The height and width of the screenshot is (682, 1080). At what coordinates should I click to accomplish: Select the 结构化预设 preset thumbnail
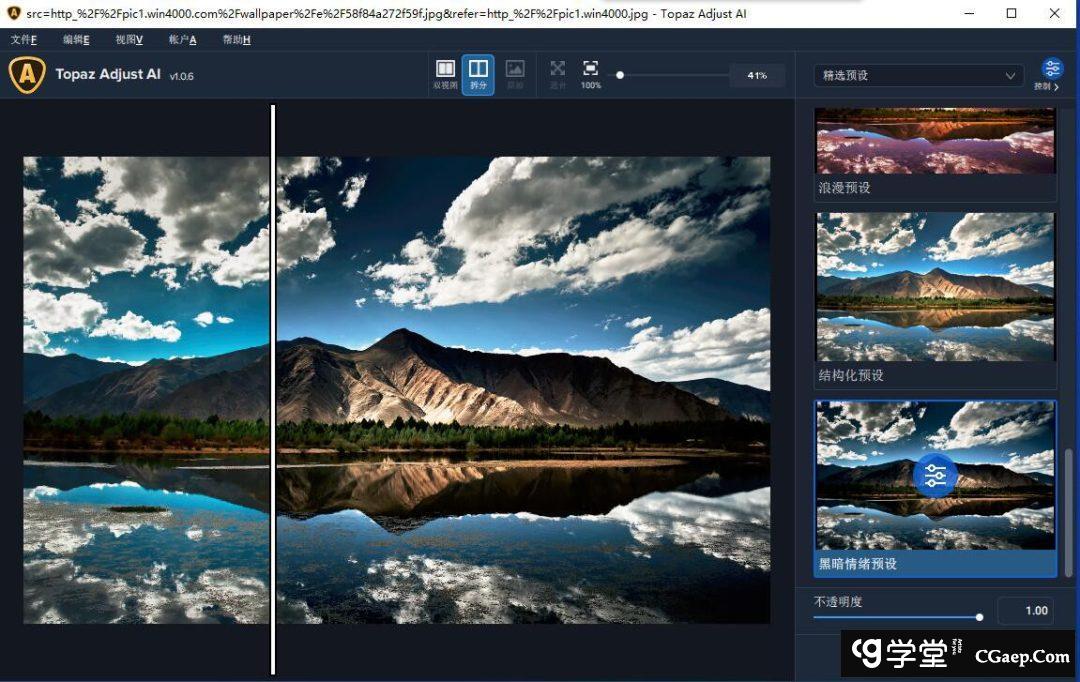935,287
